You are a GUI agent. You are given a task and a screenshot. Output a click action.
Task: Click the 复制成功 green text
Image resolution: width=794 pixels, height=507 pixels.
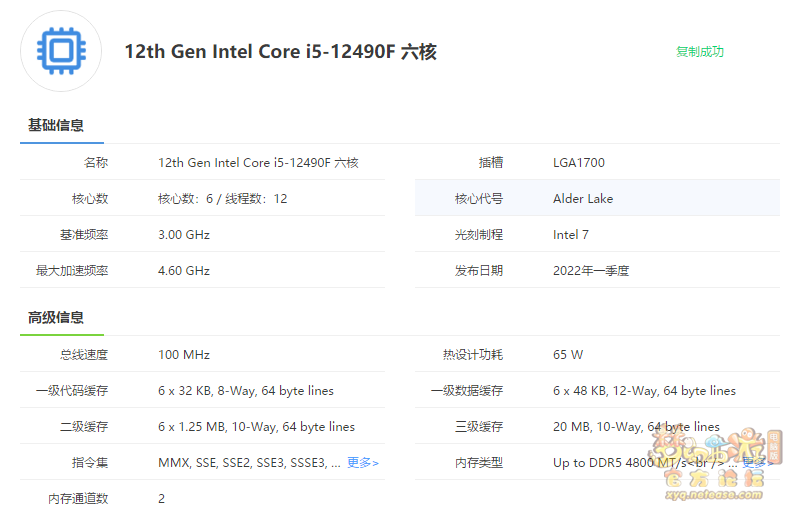[700, 52]
